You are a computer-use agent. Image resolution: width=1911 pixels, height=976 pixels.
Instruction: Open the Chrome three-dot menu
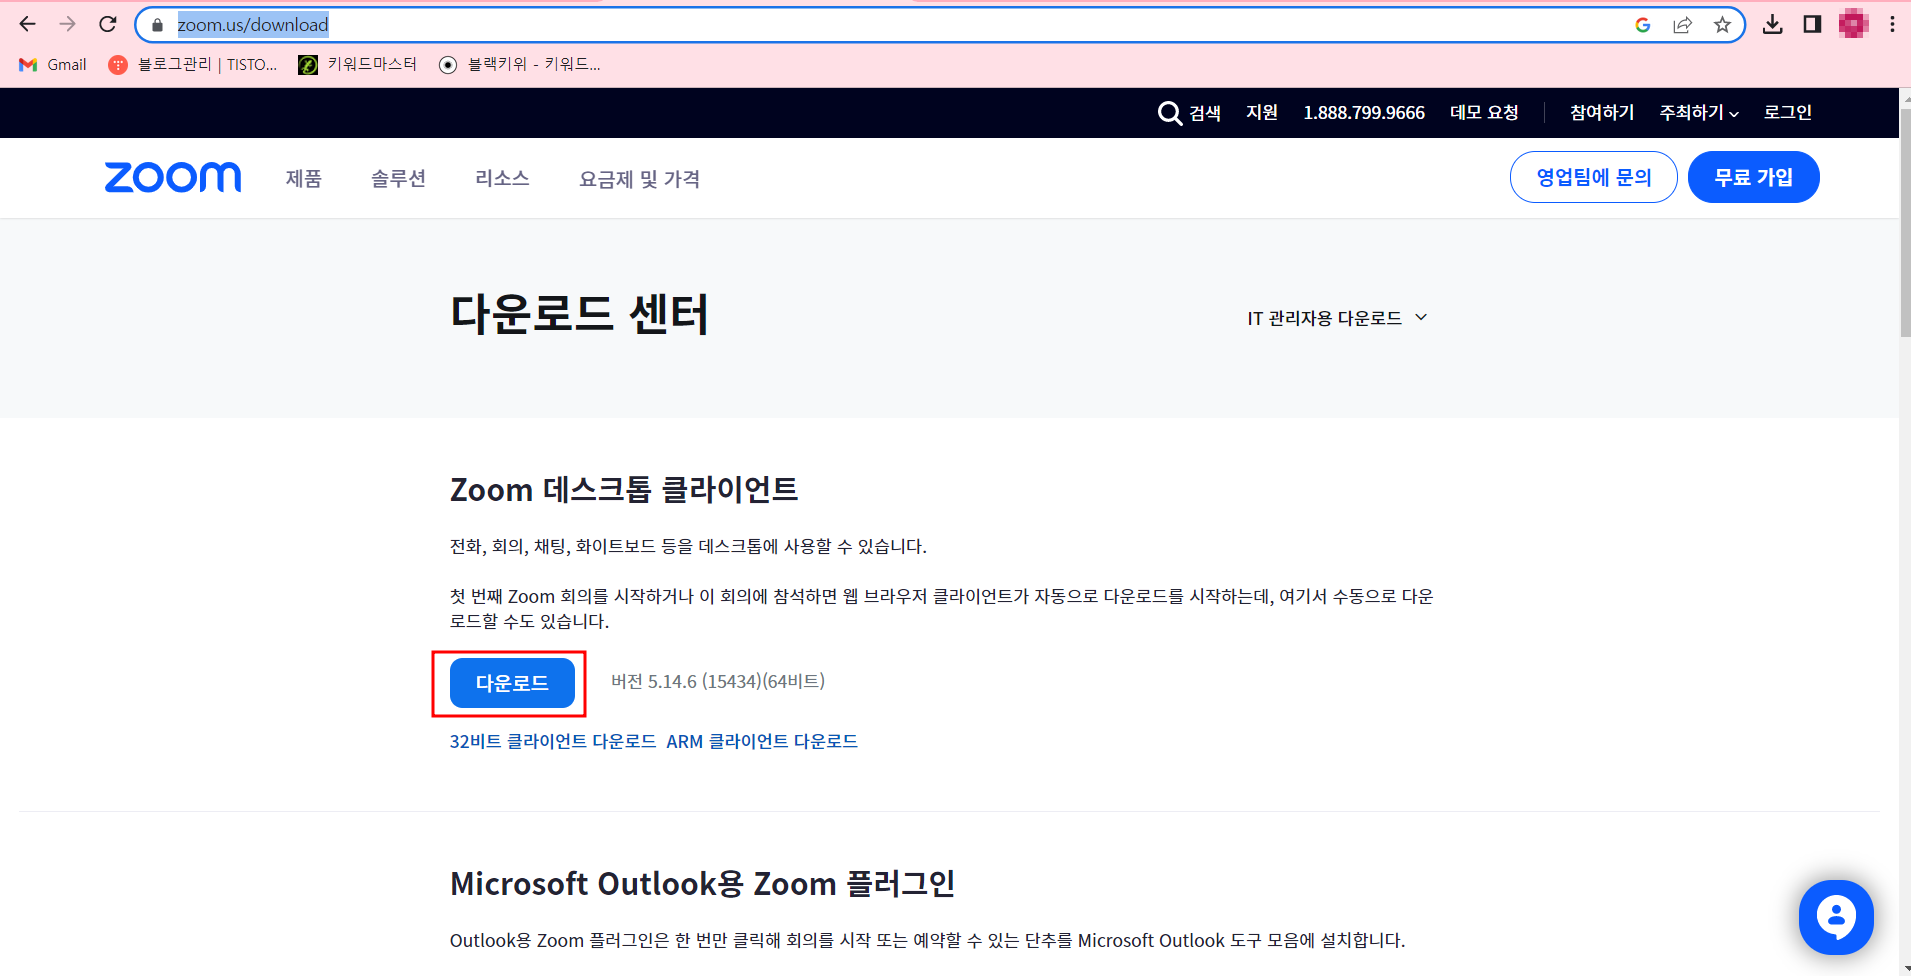[1892, 24]
